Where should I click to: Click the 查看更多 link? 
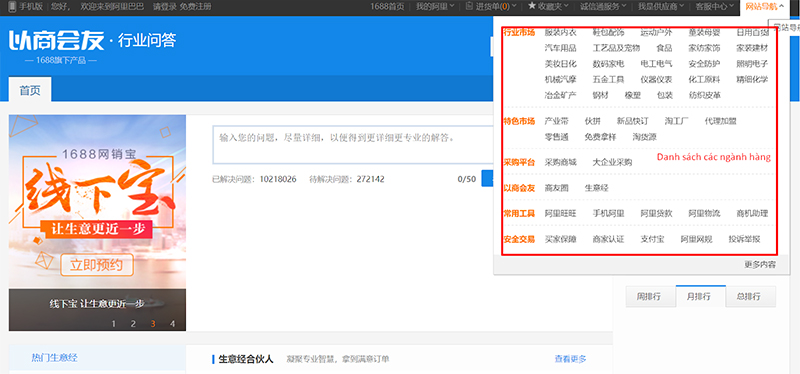click(x=570, y=359)
